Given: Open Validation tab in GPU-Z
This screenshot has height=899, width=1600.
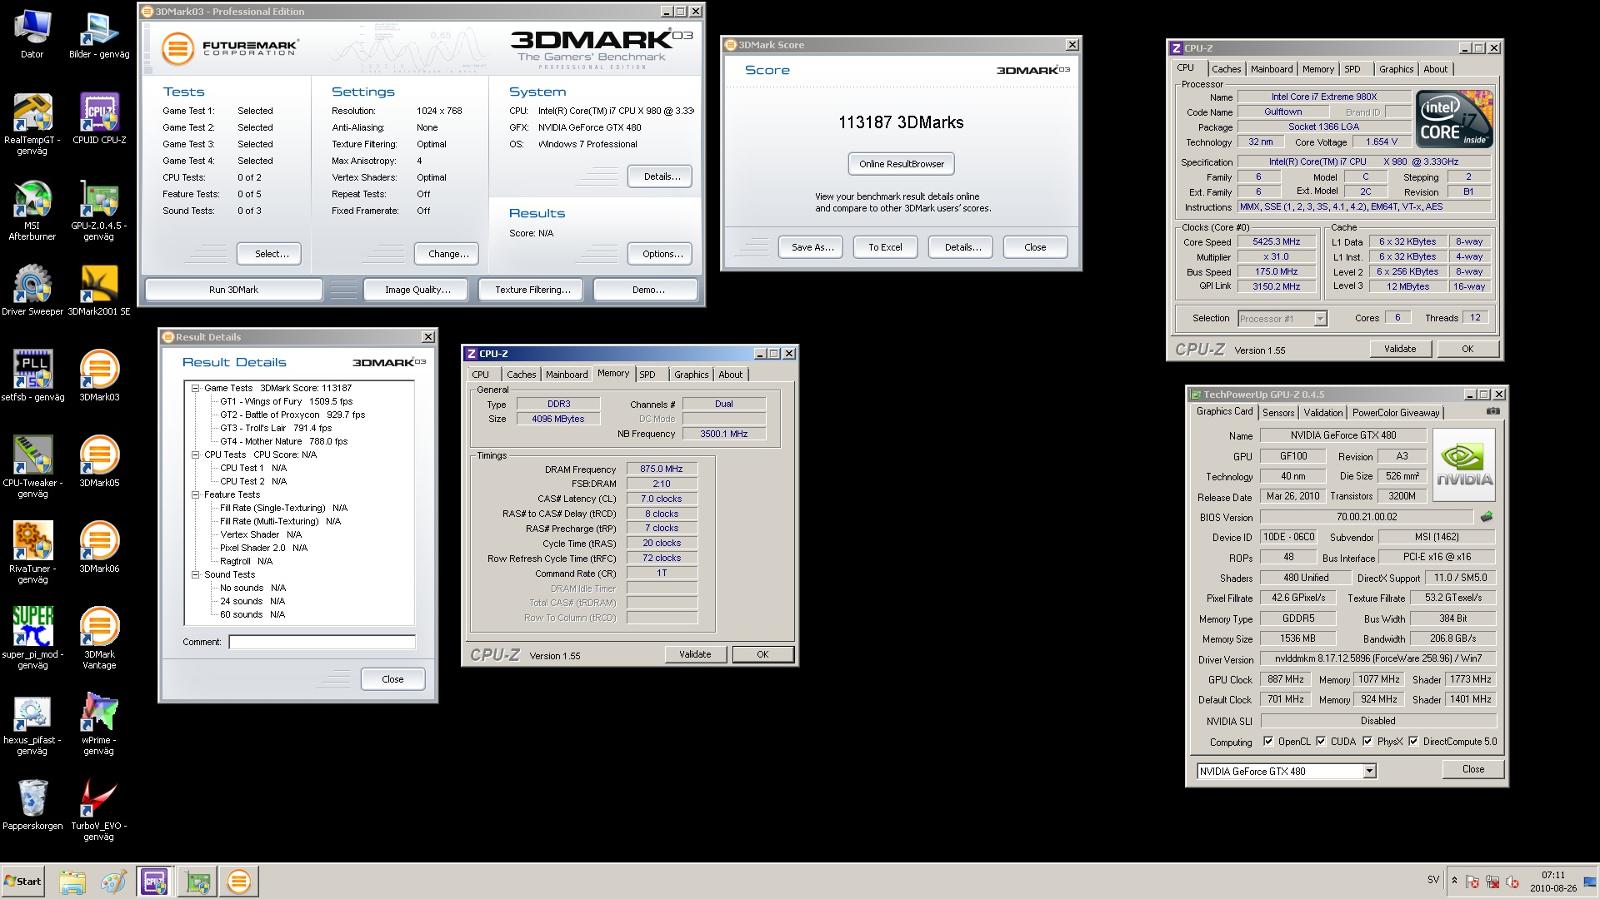Looking at the screenshot, I should (x=1323, y=412).
